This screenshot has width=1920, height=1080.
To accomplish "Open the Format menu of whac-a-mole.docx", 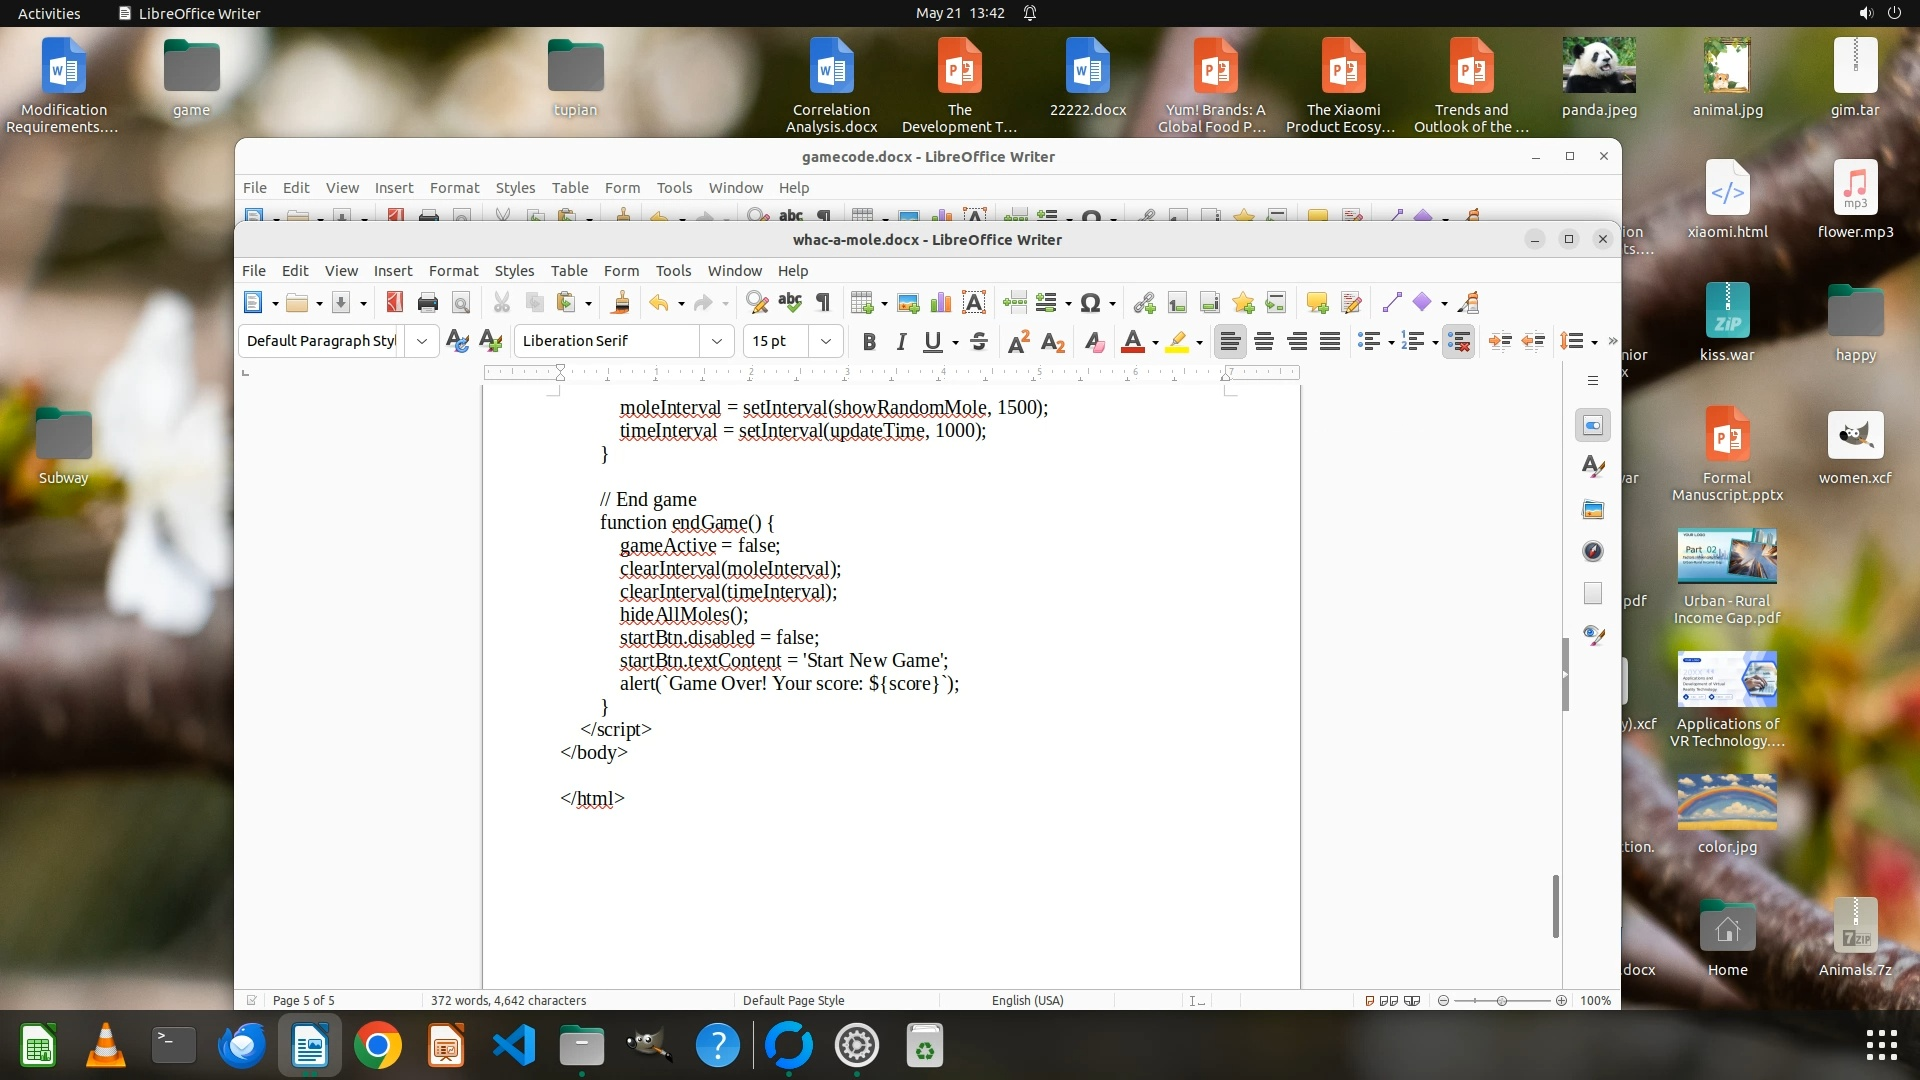I will click(x=453, y=271).
